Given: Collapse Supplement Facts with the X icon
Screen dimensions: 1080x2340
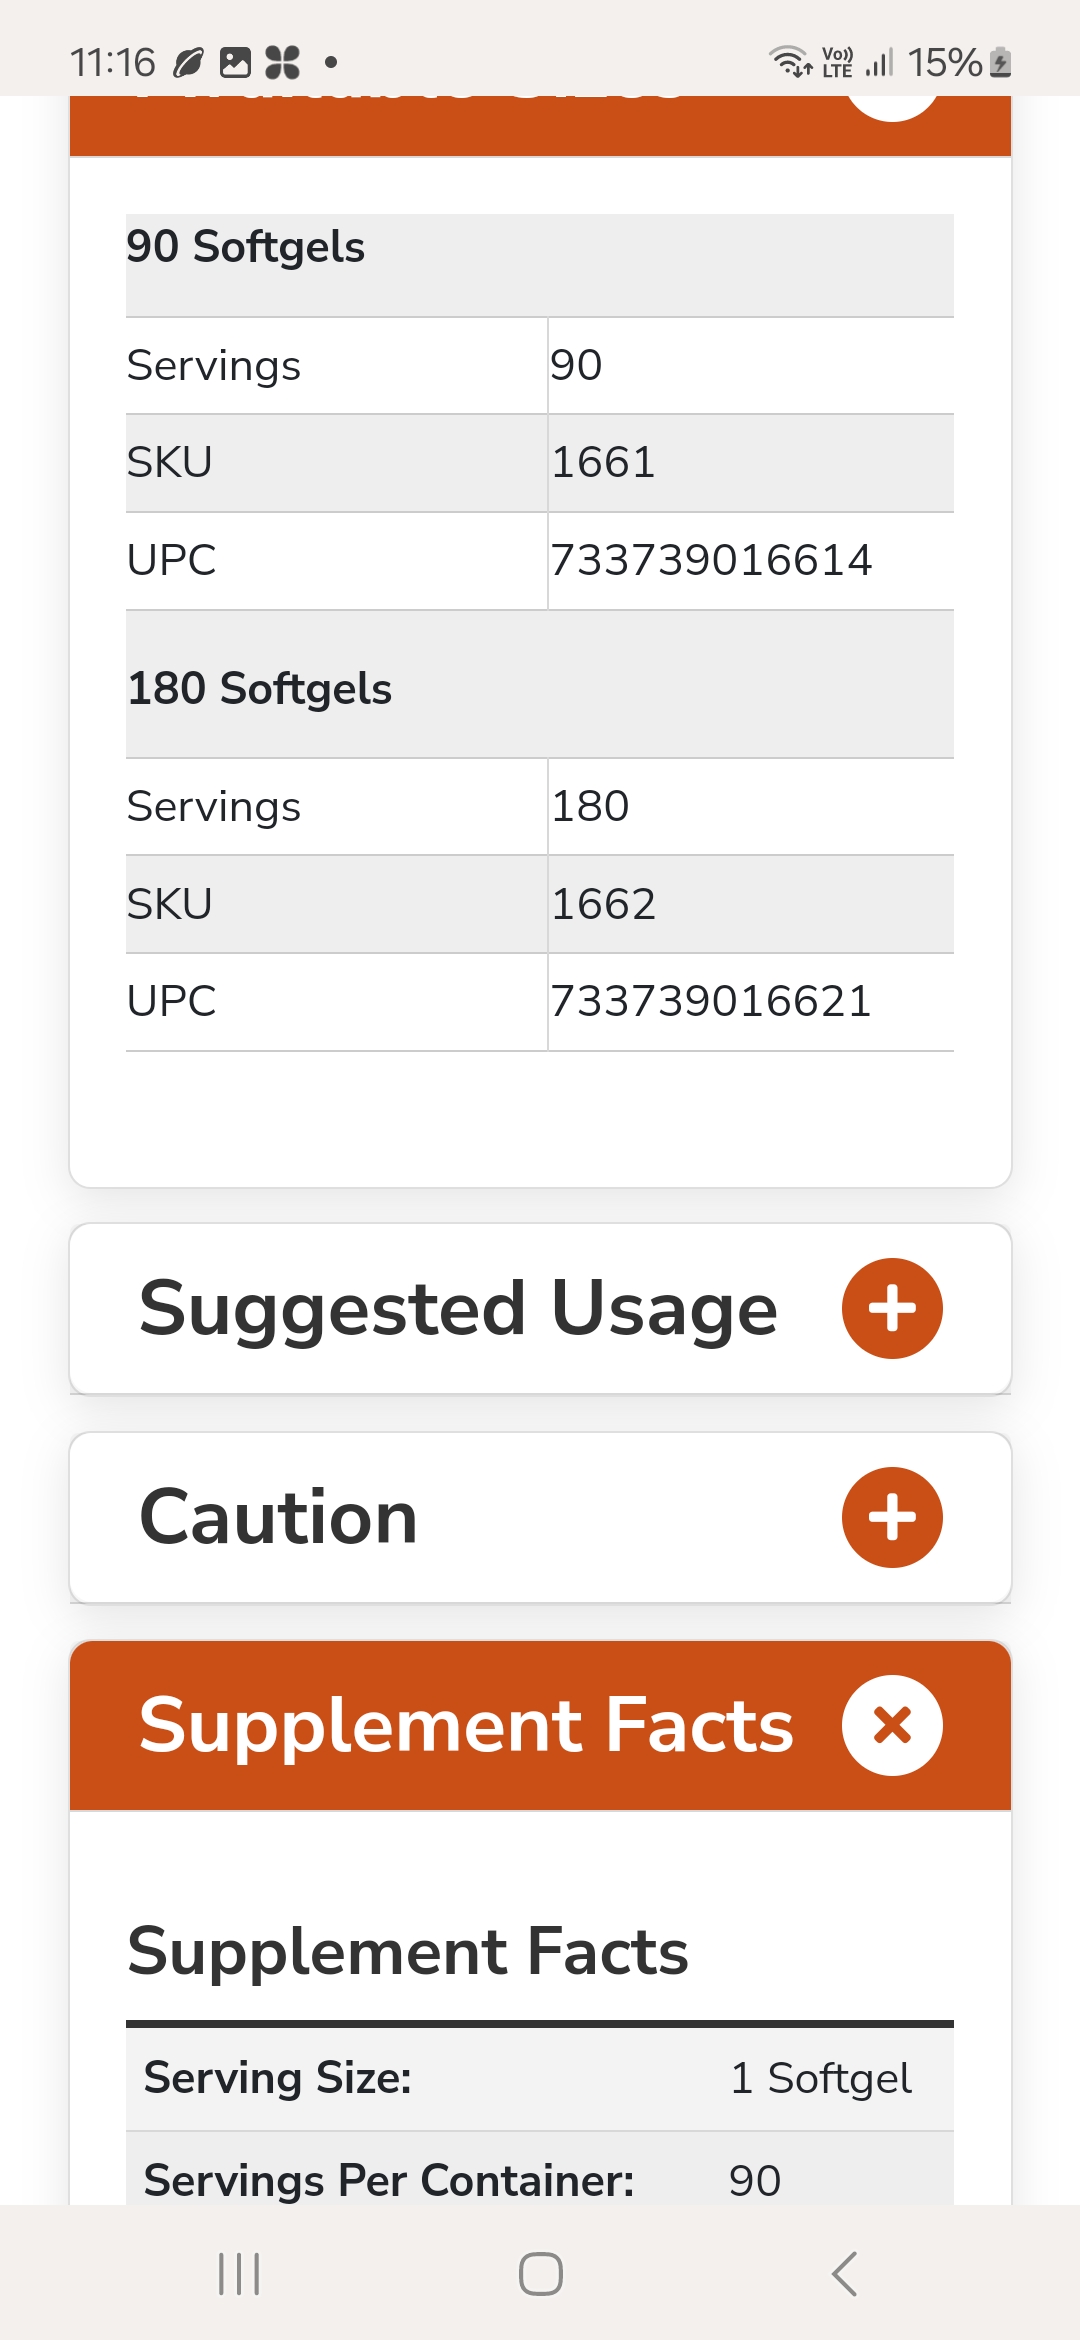Looking at the screenshot, I should [892, 1725].
